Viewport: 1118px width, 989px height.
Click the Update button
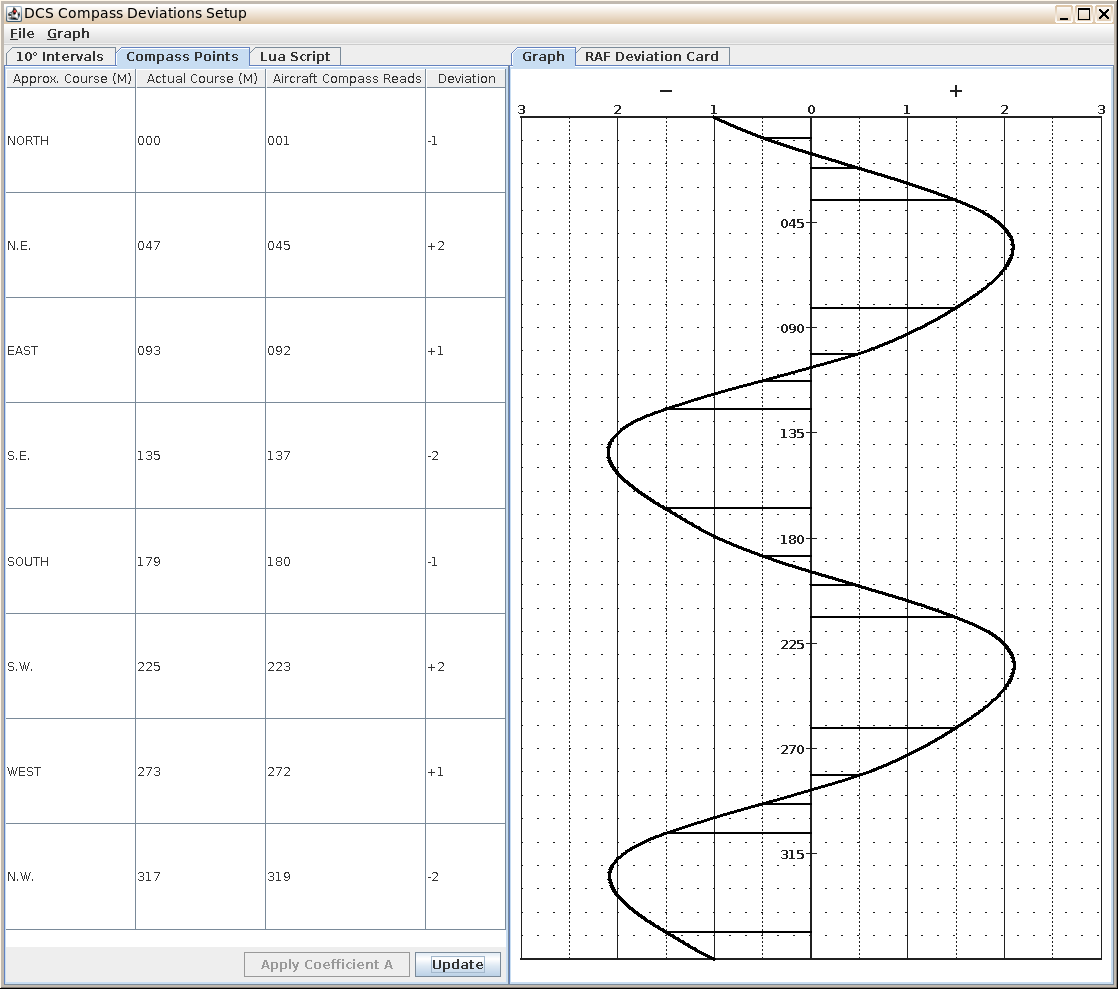coord(458,964)
